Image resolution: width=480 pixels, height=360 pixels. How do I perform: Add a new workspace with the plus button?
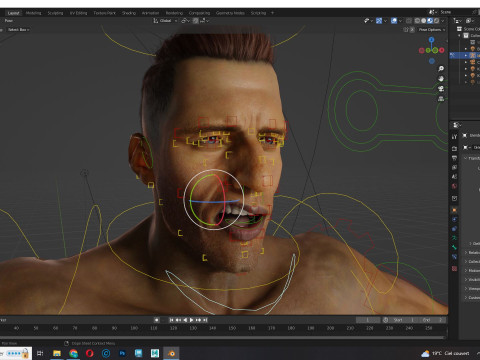coord(272,13)
